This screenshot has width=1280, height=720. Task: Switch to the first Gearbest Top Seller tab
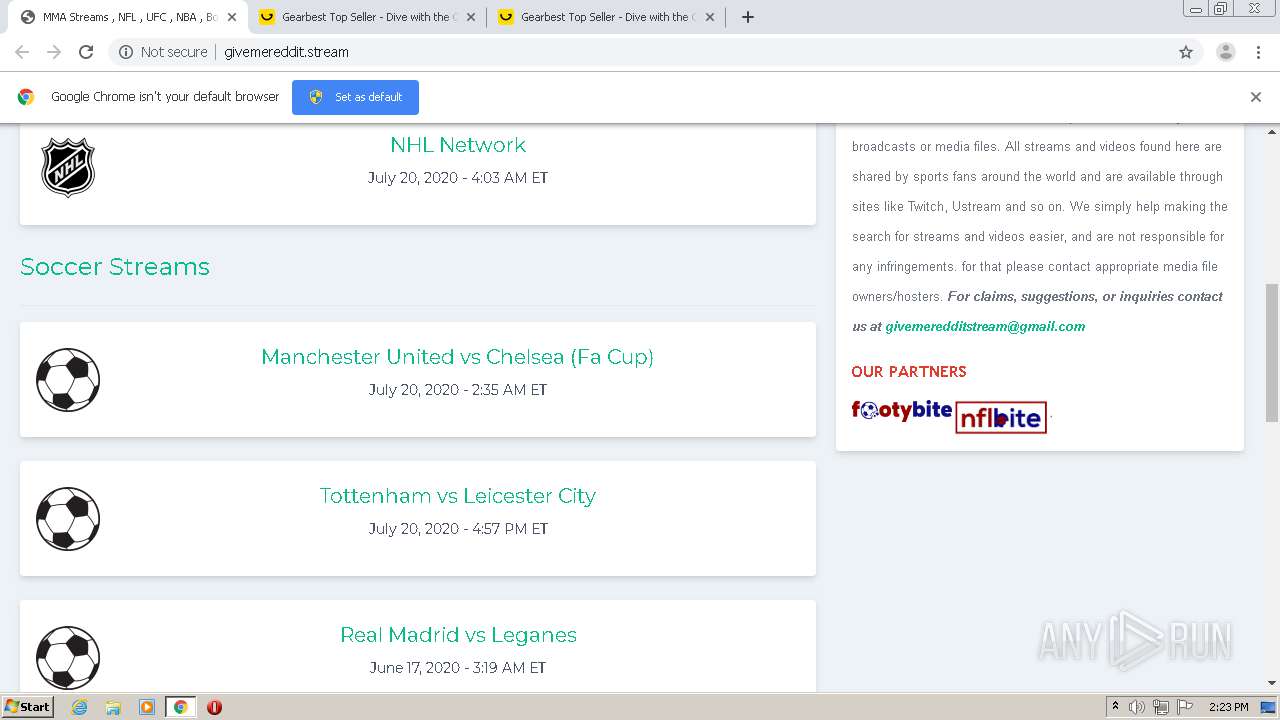coord(365,17)
